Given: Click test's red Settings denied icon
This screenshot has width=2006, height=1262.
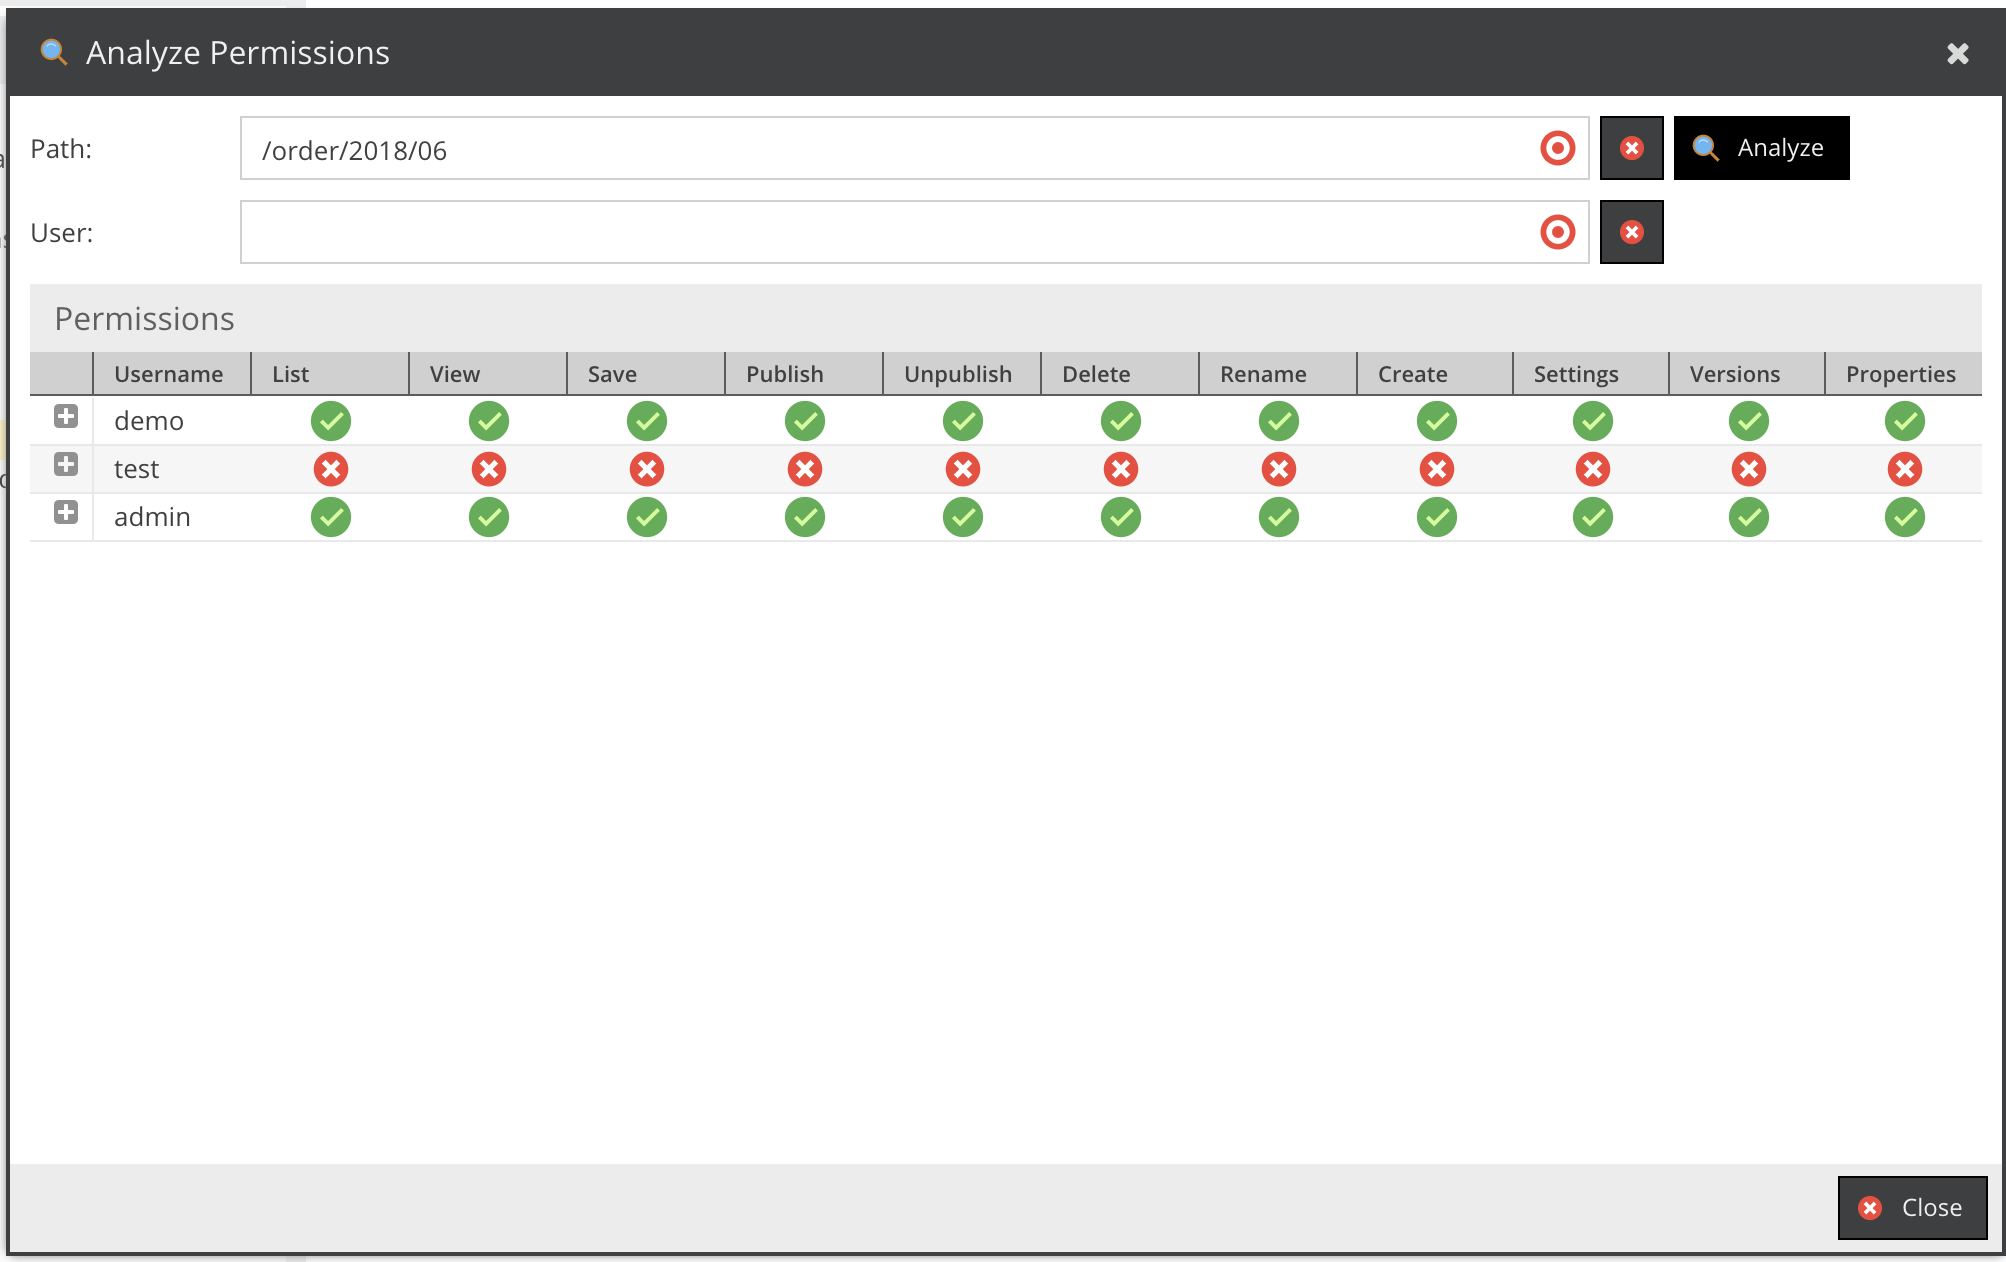Looking at the screenshot, I should tap(1593, 469).
